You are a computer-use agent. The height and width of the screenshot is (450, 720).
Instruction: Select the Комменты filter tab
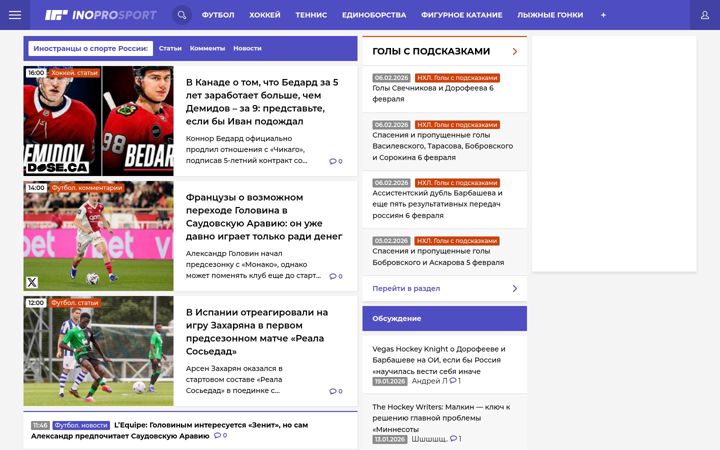click(x=208, y=48)
